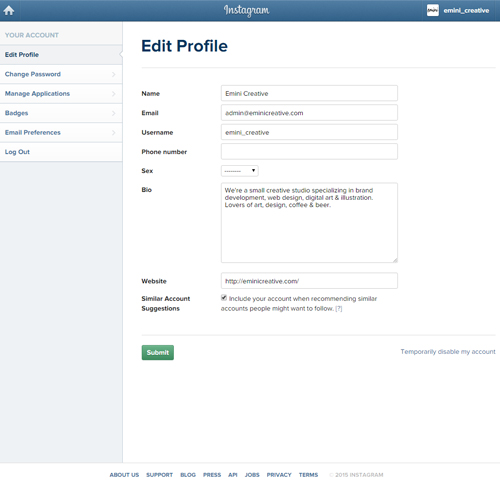Open the Sex dropdown
500x486 pixels.
240,171
